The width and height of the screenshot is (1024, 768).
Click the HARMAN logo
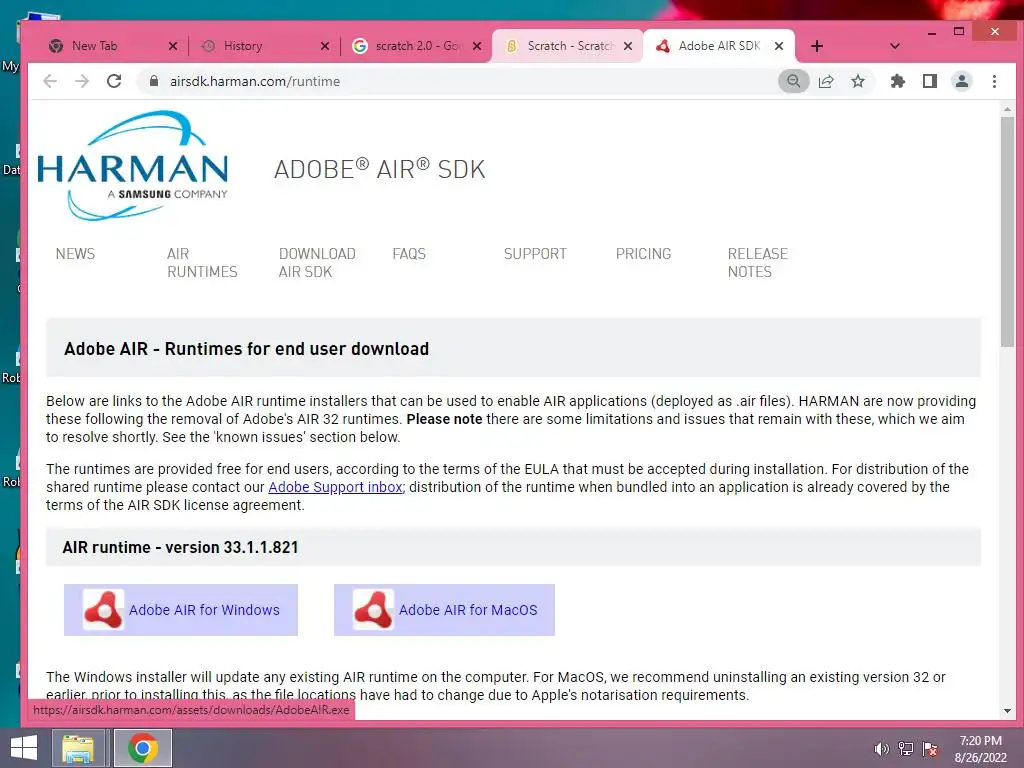[x=133, y=165]
